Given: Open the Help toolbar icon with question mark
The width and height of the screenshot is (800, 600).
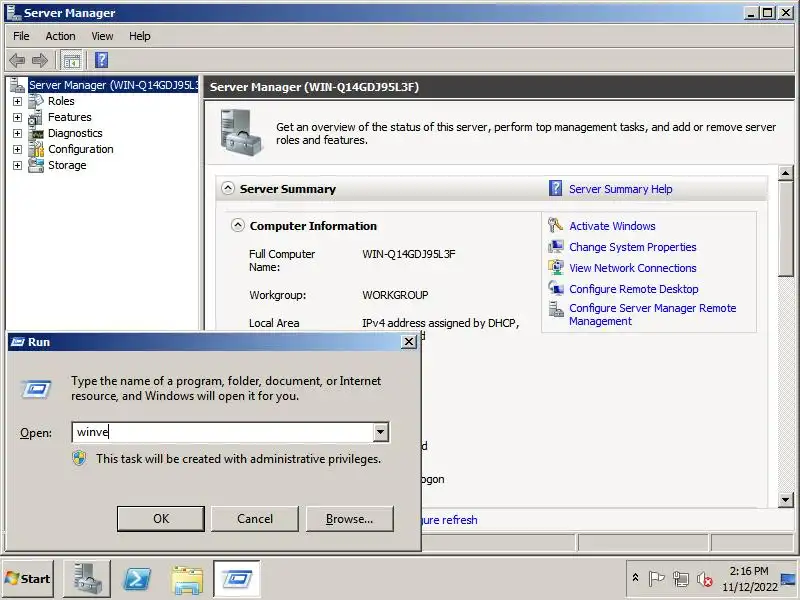Looking at the screenshot, I should (x=102, y=60).
